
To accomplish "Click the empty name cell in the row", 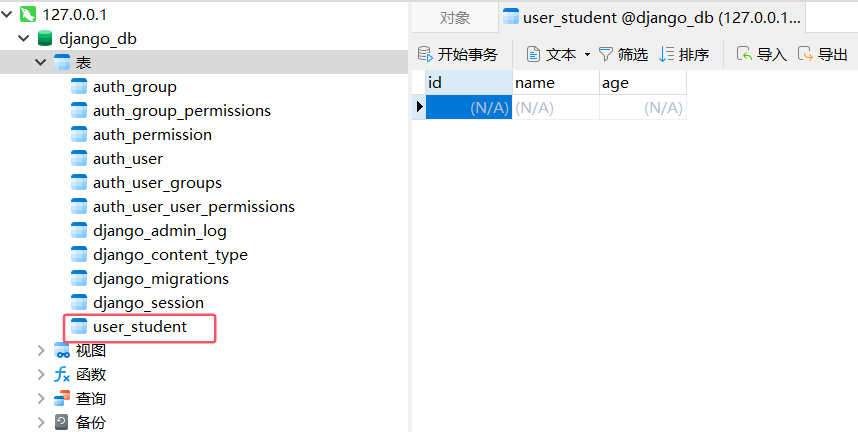I will (555, 108).
